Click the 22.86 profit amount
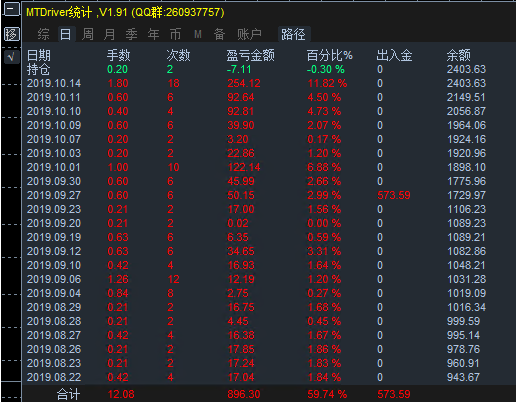Viewport: 516px width, 402px height. pos(241,153)
